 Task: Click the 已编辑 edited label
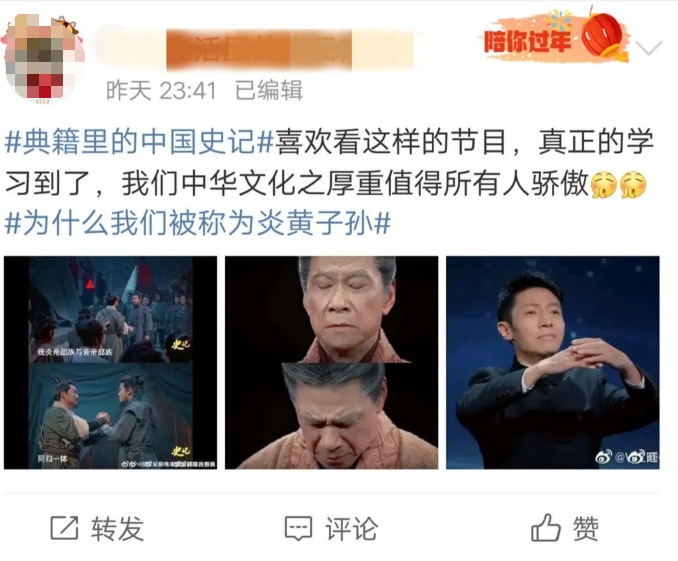coord(269,91)
